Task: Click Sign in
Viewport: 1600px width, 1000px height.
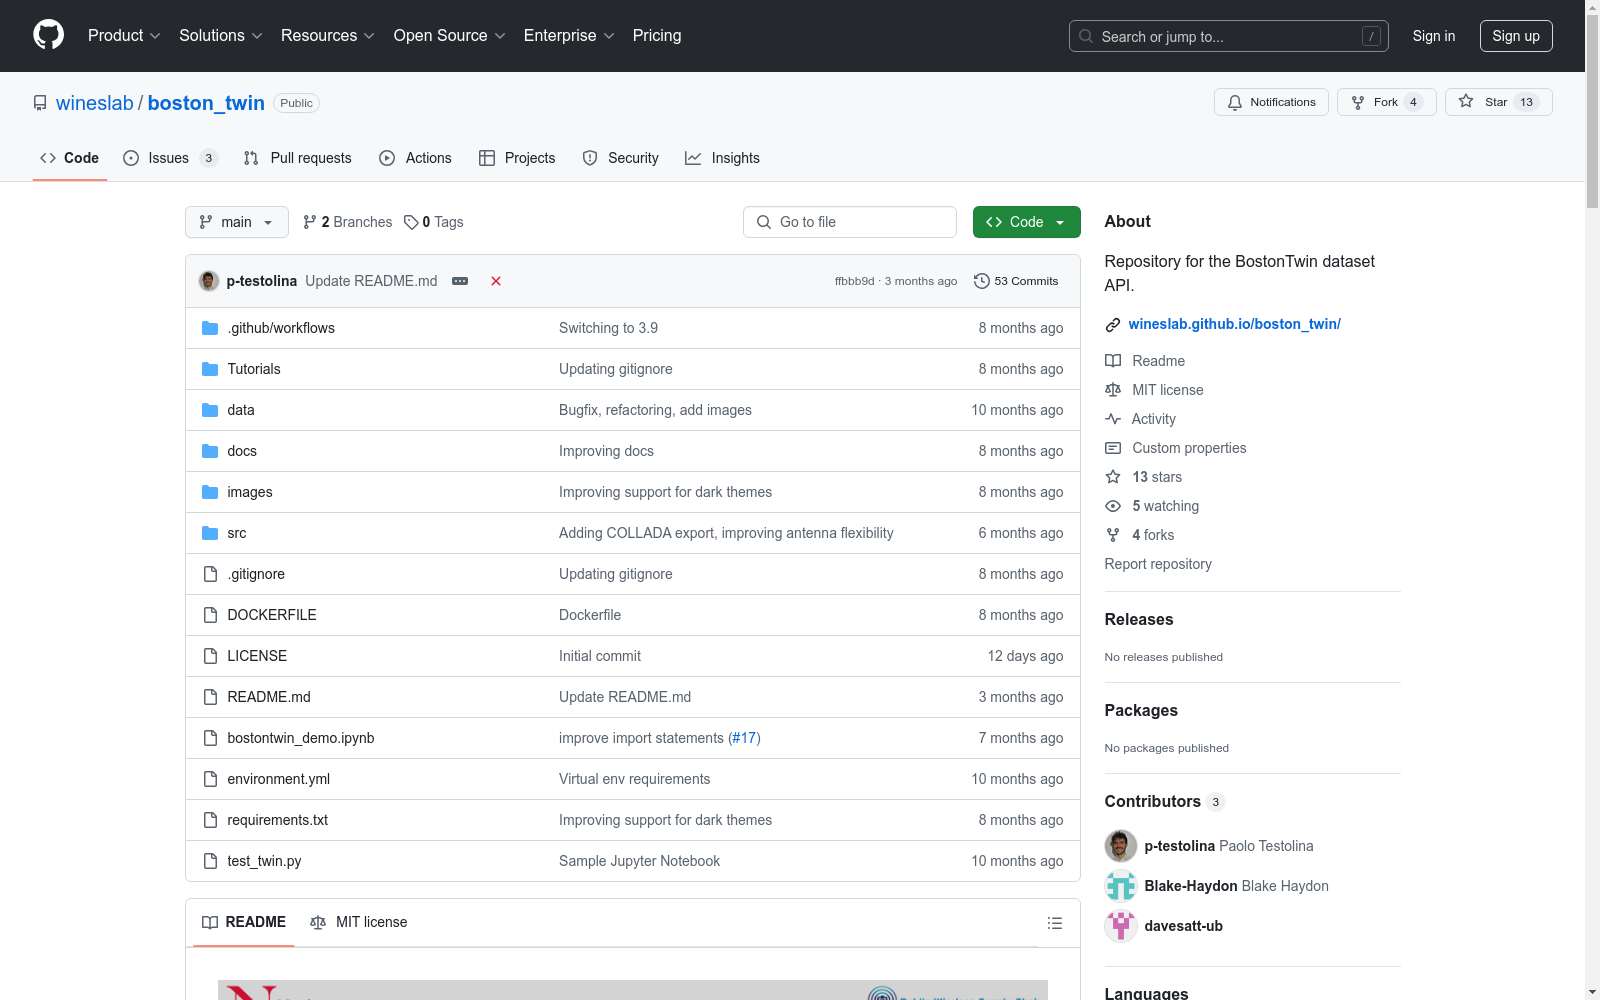Action: coord(1434,36)
